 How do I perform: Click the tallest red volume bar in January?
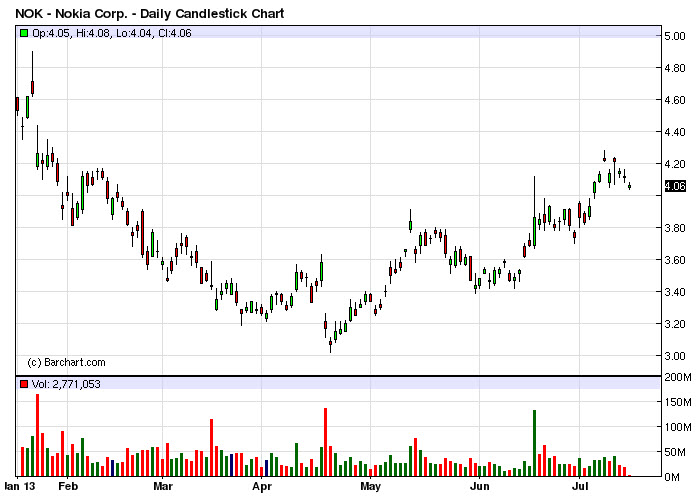click(37, 435)
